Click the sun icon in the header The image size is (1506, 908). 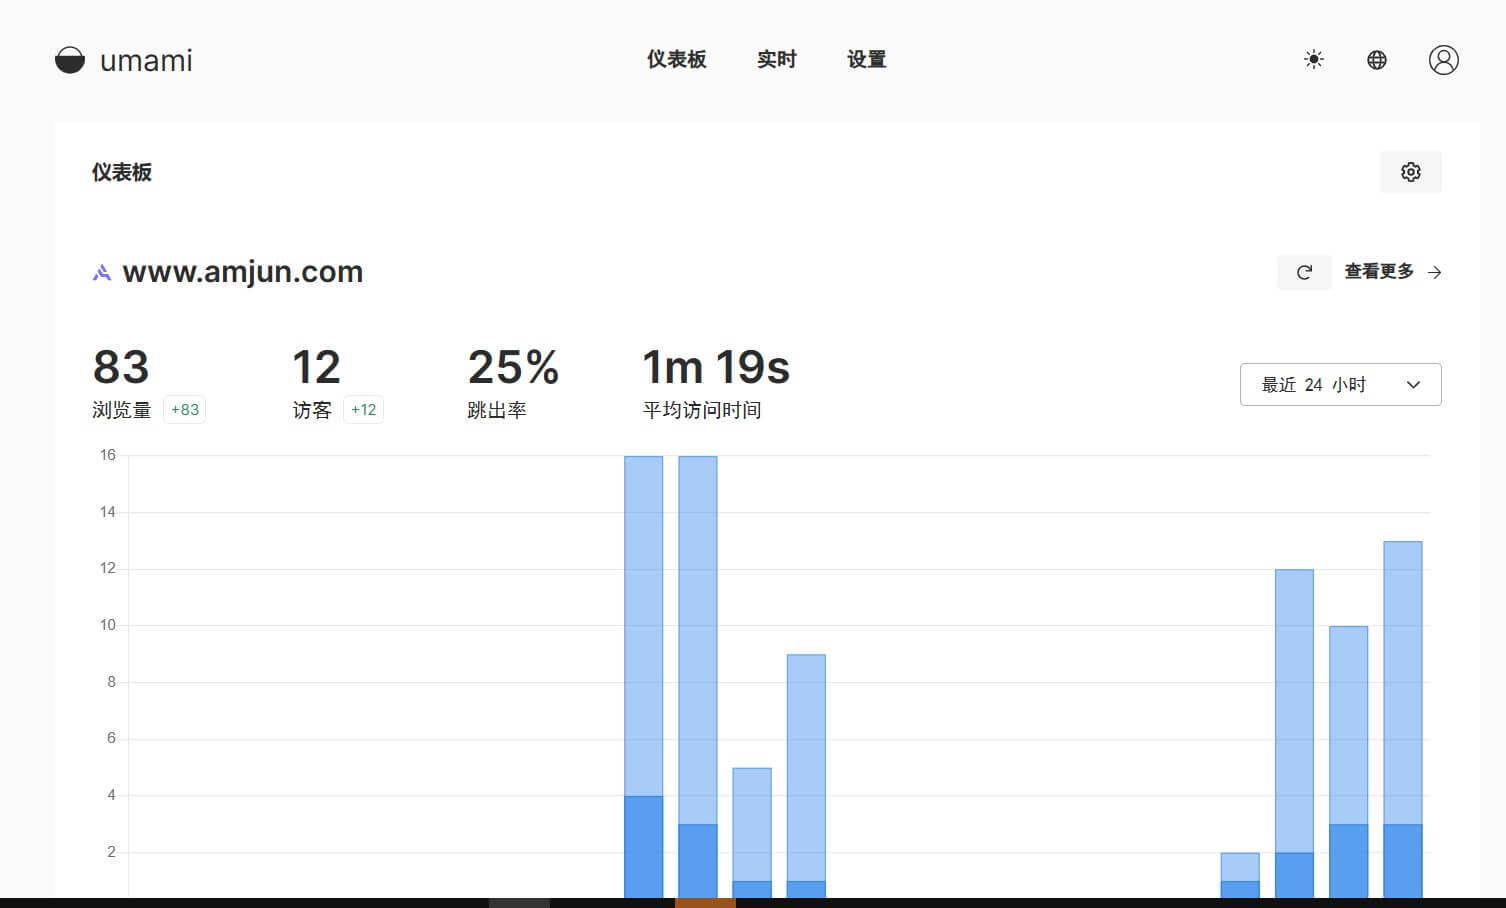pos(1313,60)
